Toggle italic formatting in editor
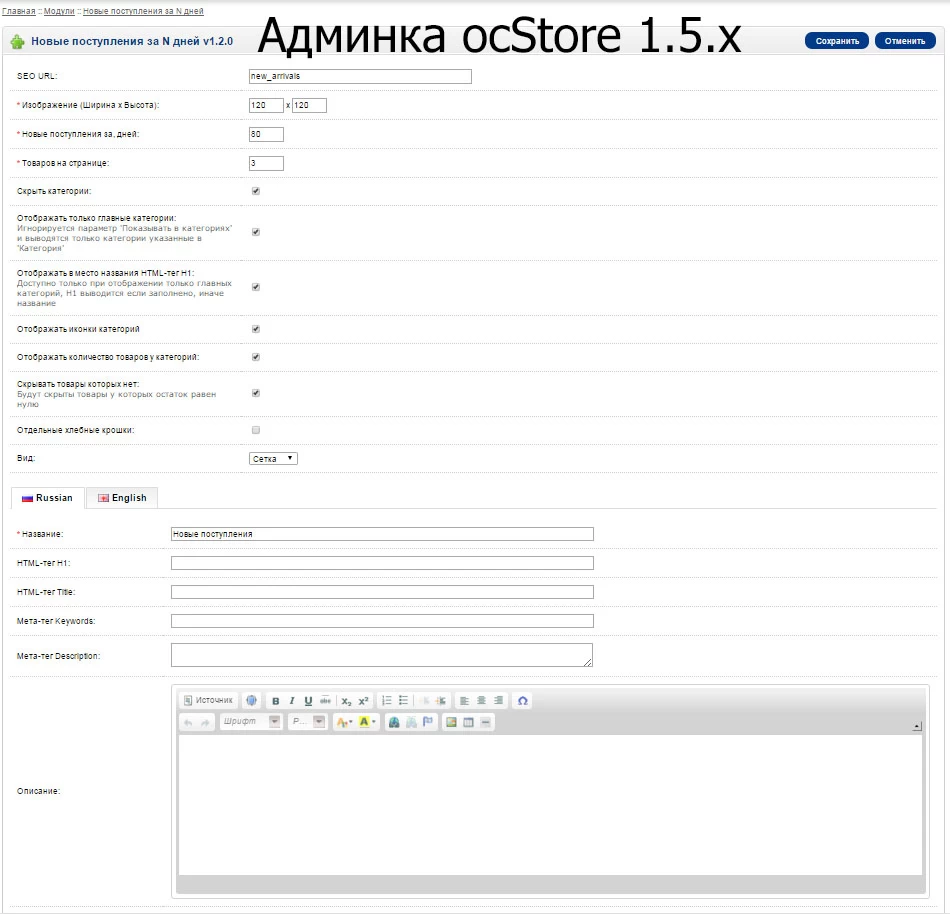Viewport: 950px width, 914px height. pyautogui.click(x=292, y=701)
